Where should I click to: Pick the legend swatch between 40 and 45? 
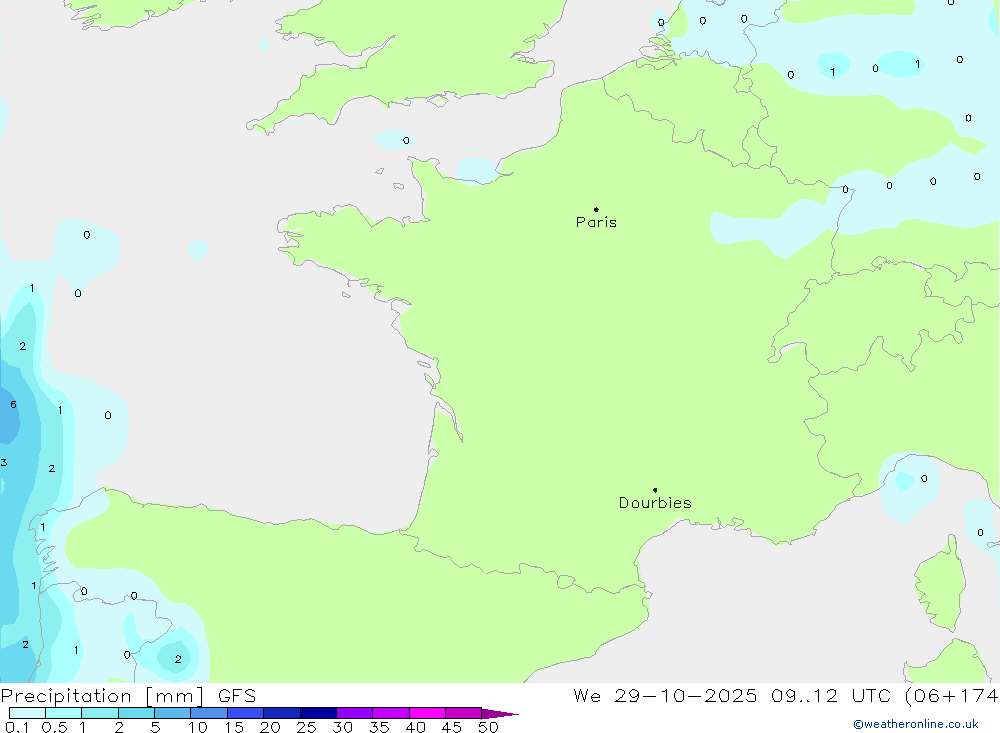[x=427, y=713]
